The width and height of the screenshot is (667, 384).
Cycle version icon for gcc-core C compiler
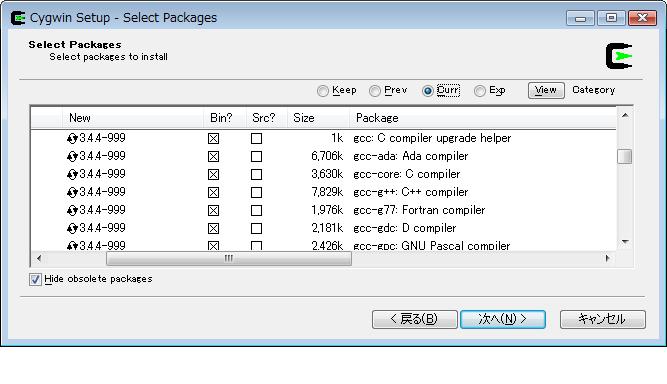click(x=72, y=174)
